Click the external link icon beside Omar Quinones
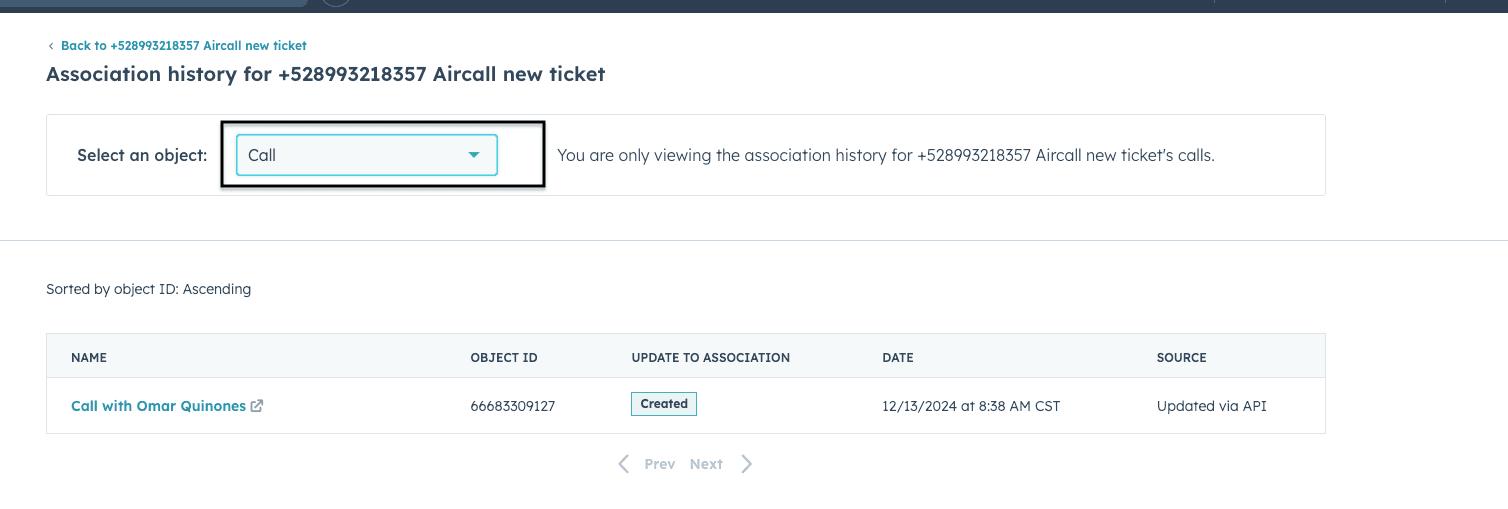This screenshot has width=1508, height=509. (257, 406)
